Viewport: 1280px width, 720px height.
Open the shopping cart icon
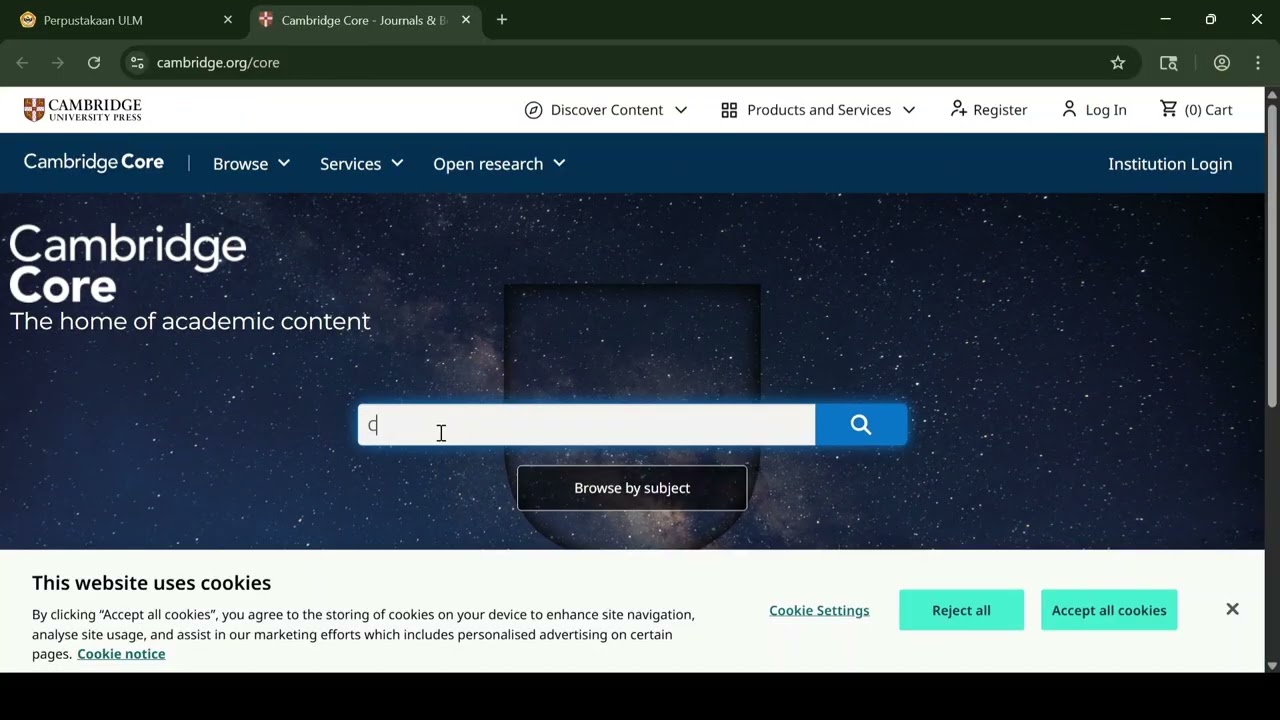click(1168, 109)
